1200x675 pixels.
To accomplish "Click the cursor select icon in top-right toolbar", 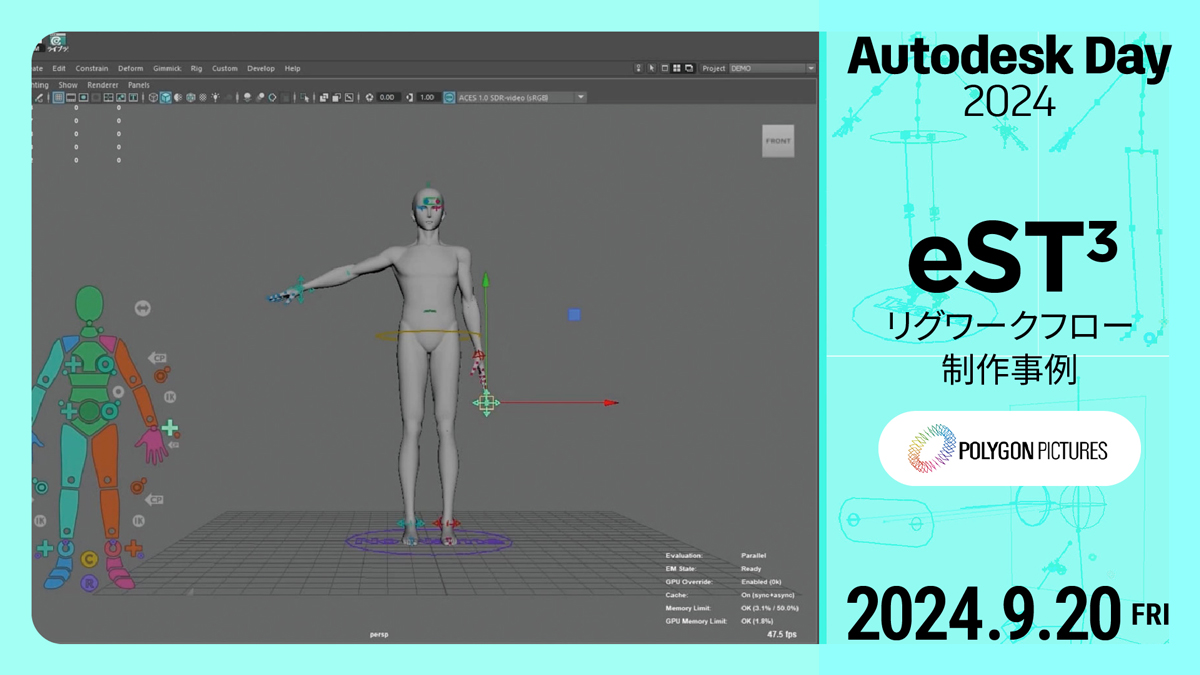I will click(651, 68).
